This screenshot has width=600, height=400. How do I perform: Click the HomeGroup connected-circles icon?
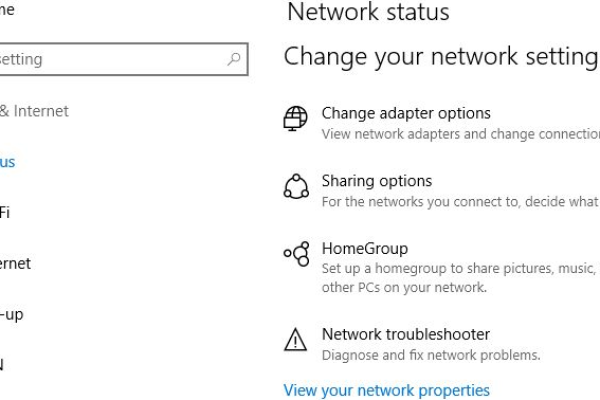[x=297, y=253]
